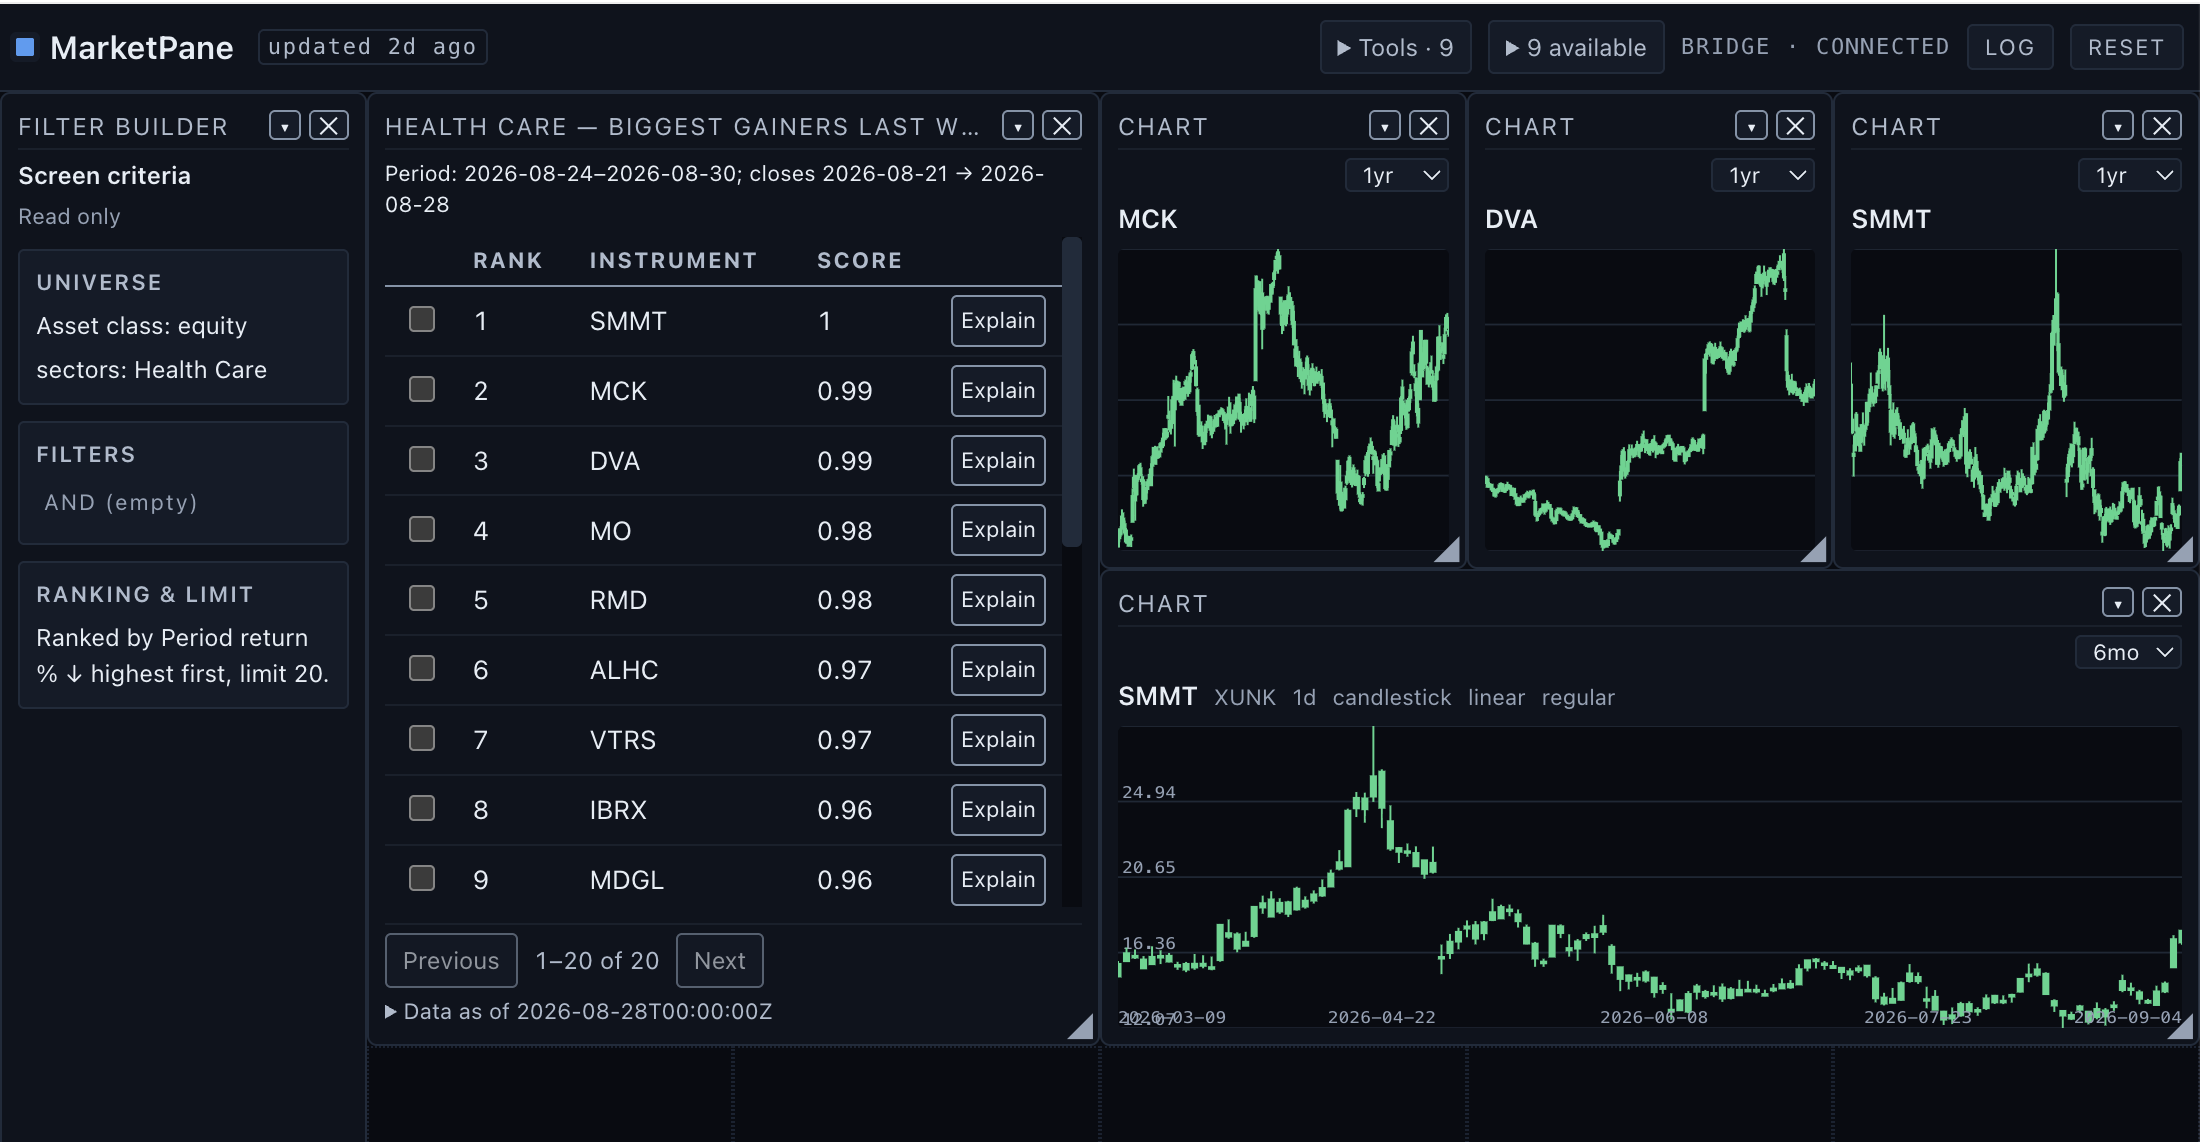Click the results table vertical scrollbar
The width and height of the screenshot is (2200, 1142).
point(1072,392)
